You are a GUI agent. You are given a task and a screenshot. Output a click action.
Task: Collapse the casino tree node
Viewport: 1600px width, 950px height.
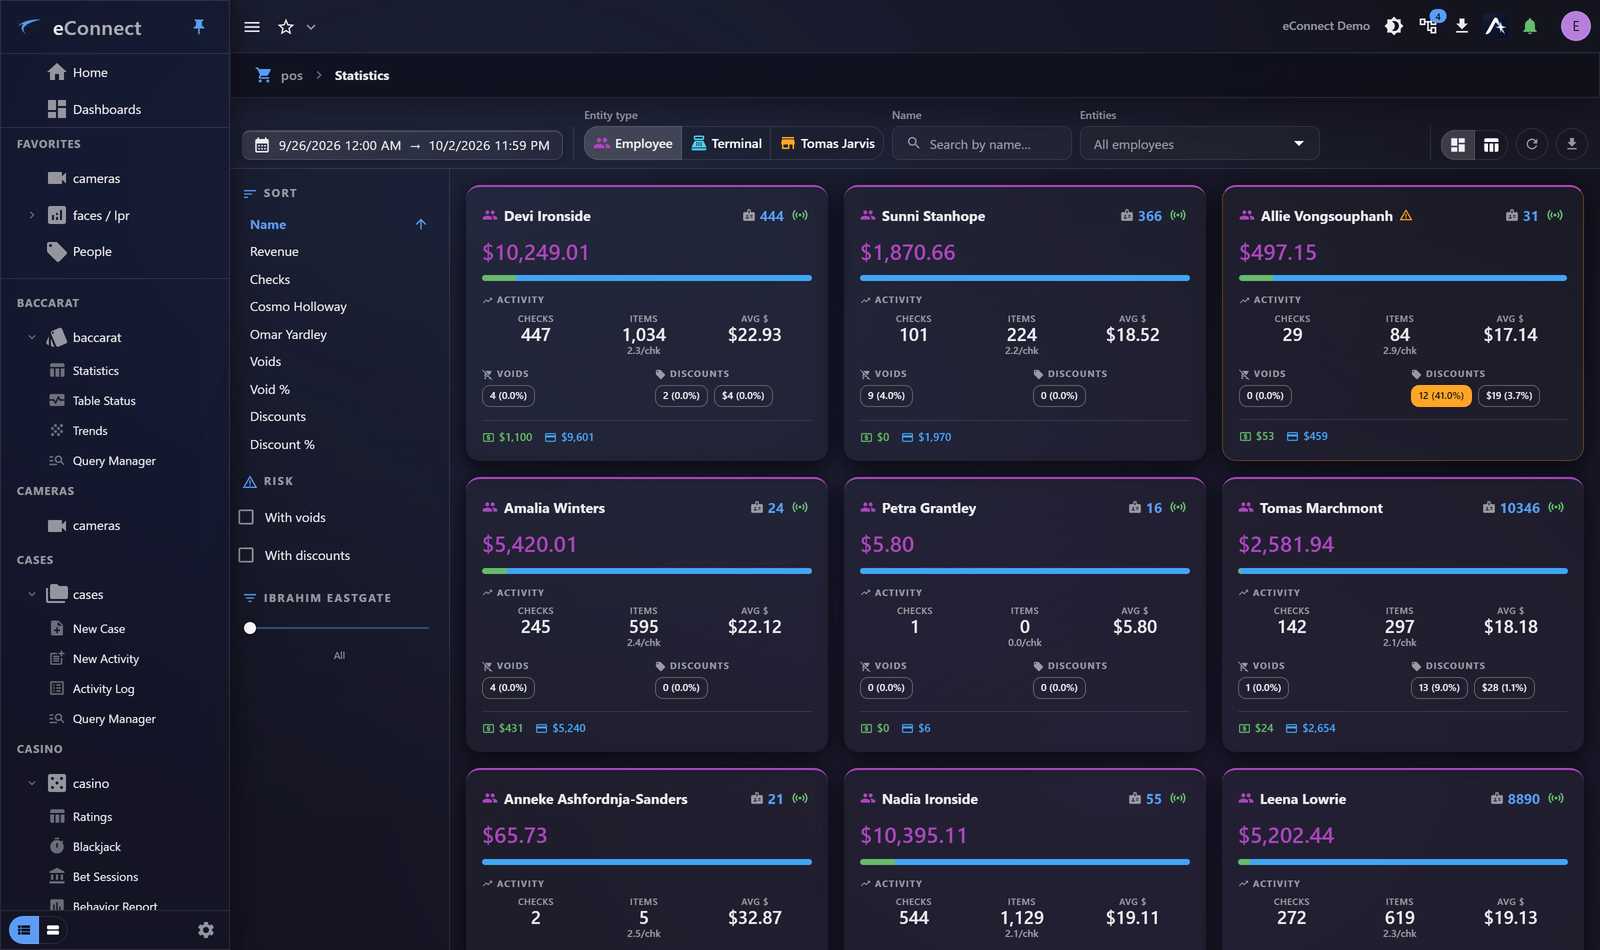(32, 784)
